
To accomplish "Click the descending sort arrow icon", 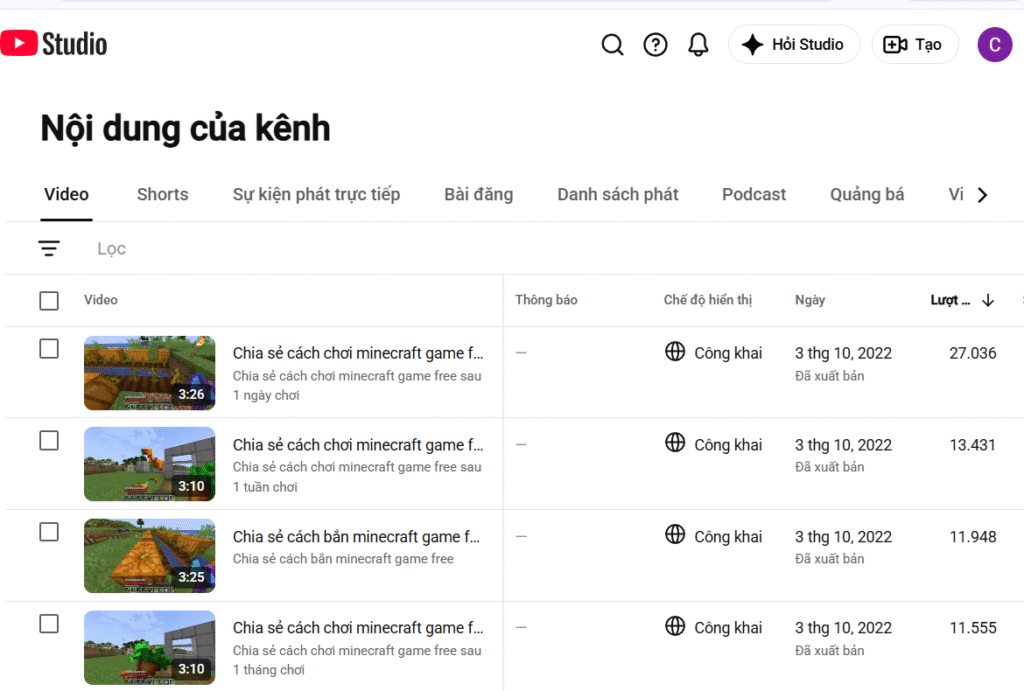I will [x=988, y=300].
